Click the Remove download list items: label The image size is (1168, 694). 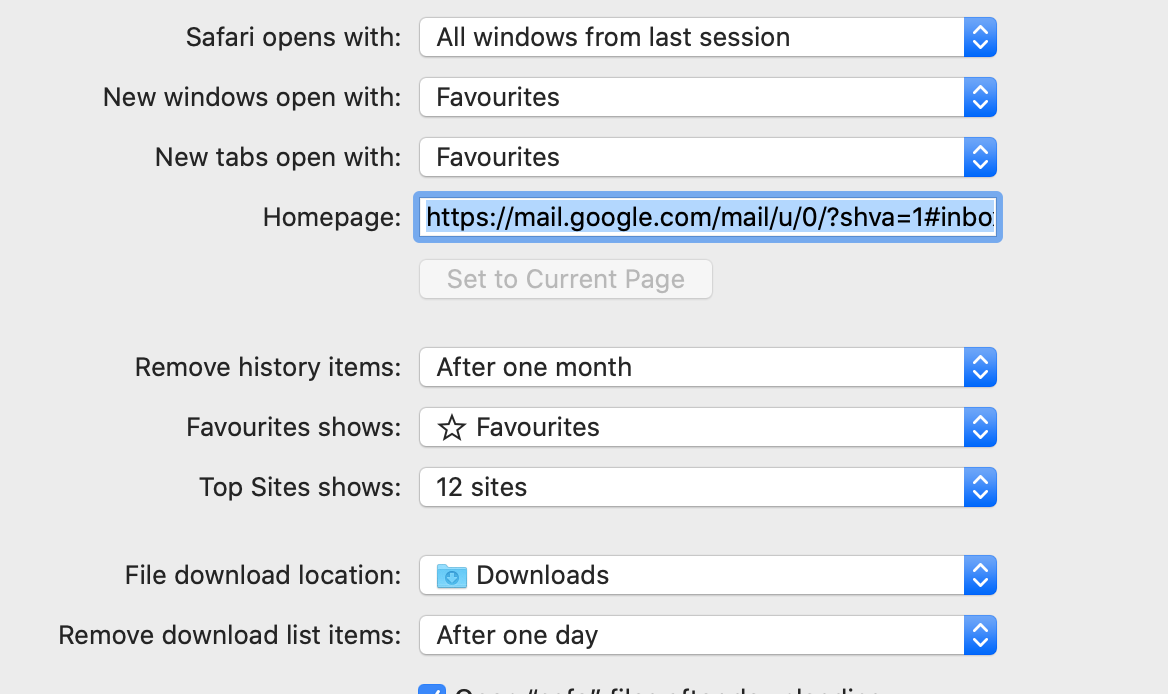coord(229,636)
